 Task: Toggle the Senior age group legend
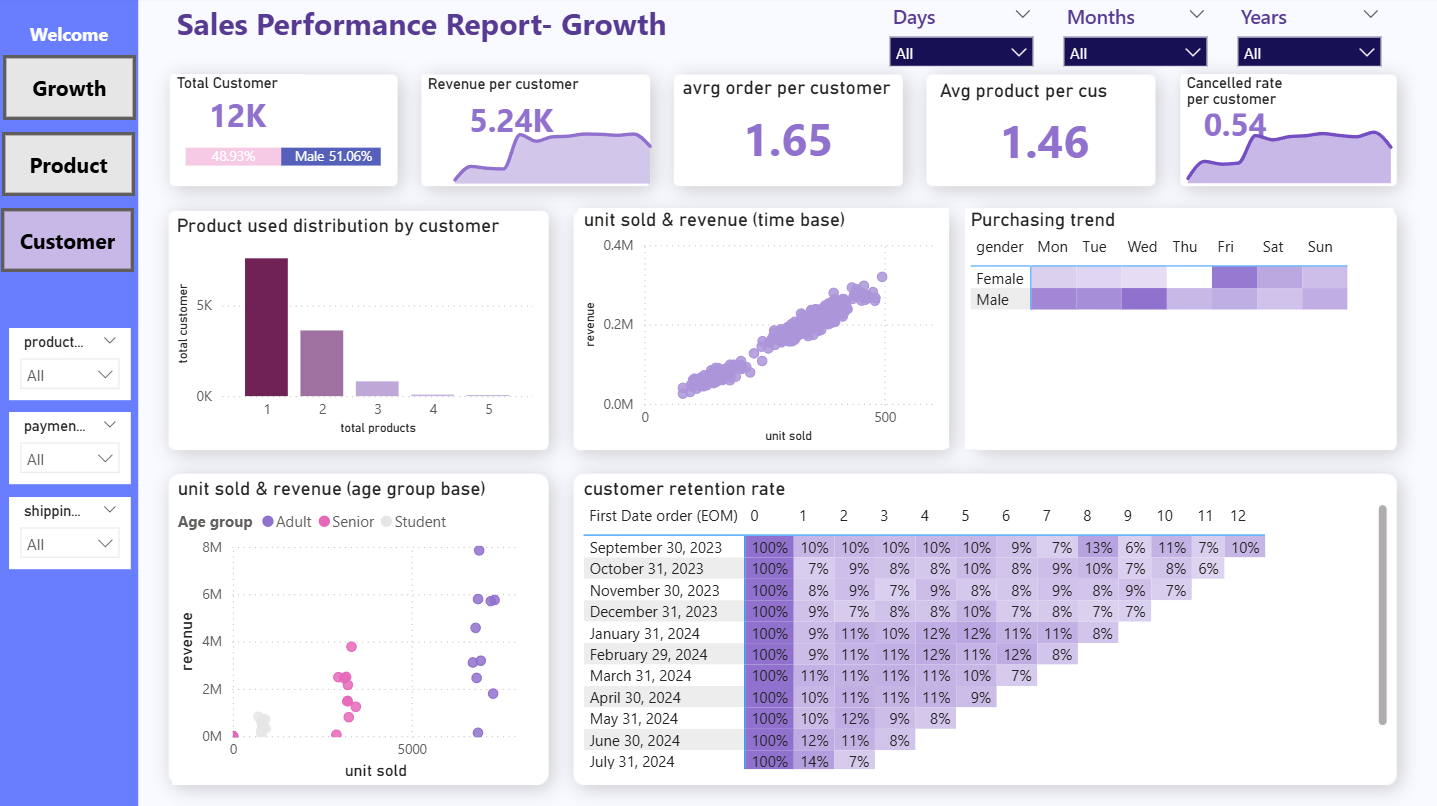[345, 522]
